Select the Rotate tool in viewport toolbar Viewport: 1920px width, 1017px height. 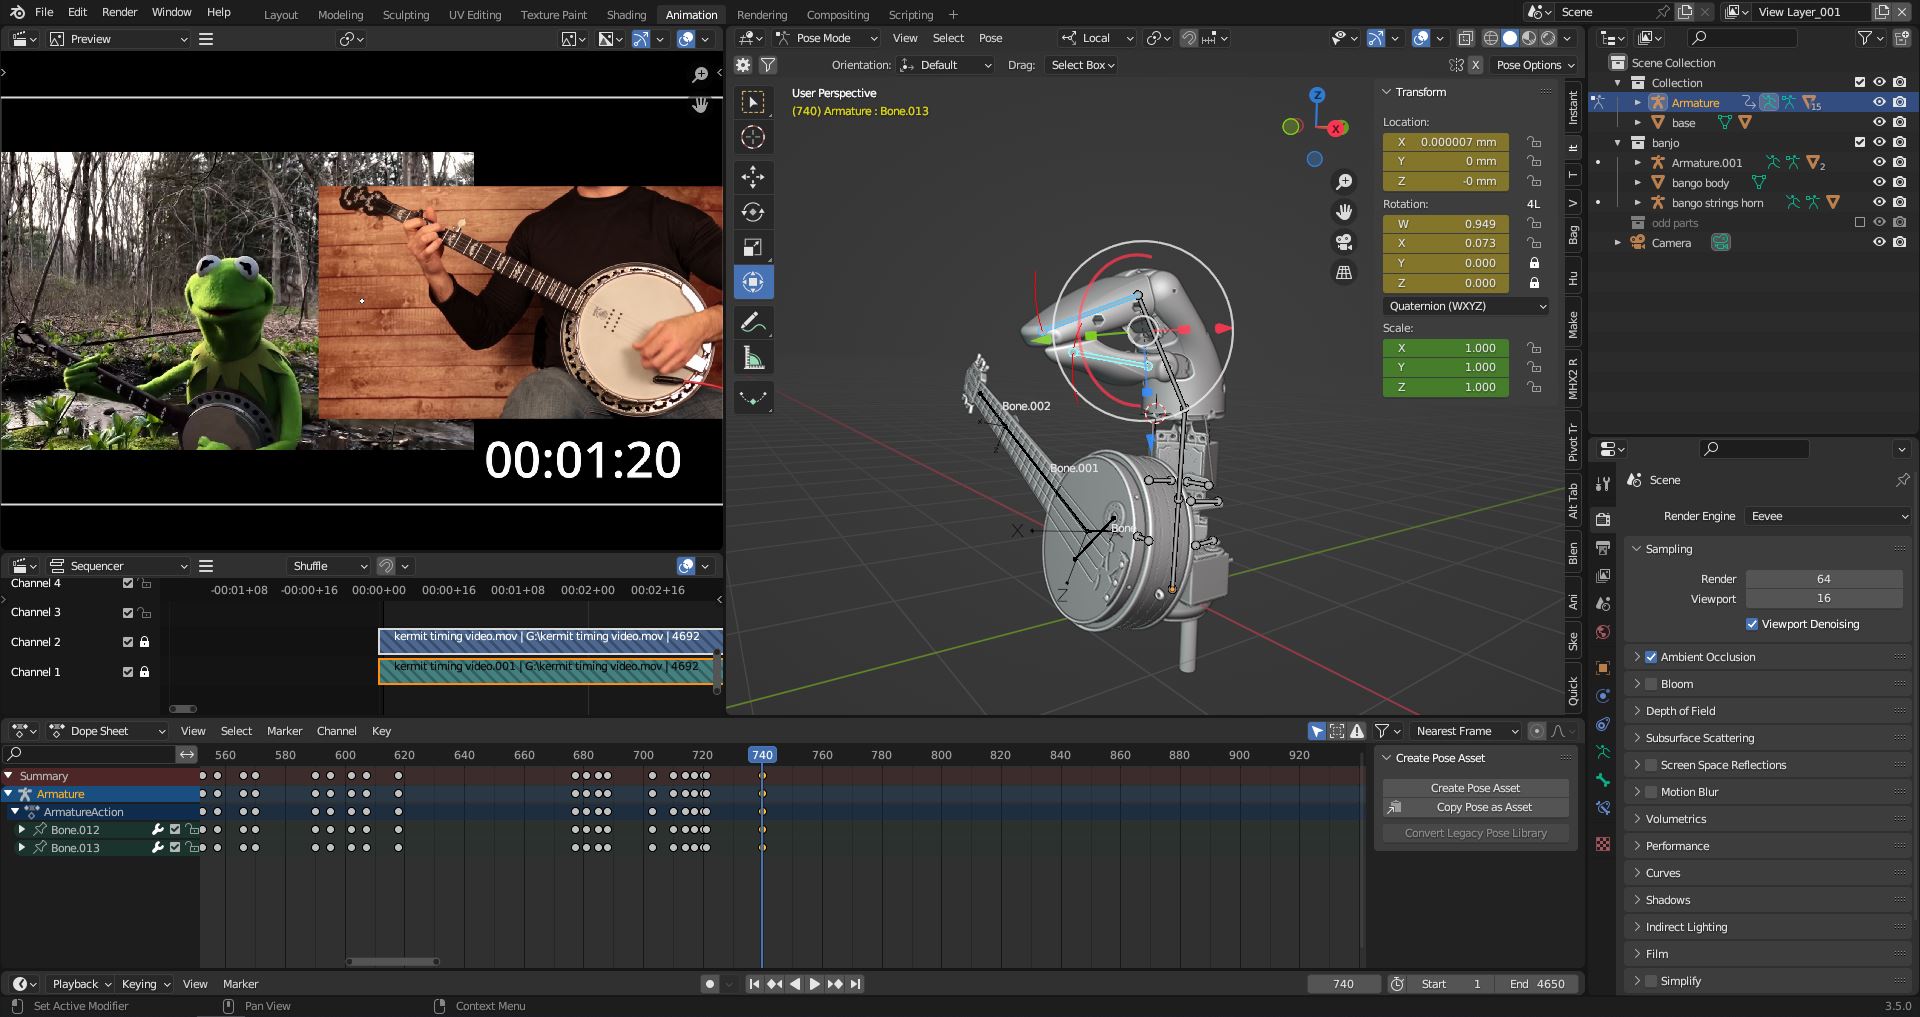click(753, 212)
